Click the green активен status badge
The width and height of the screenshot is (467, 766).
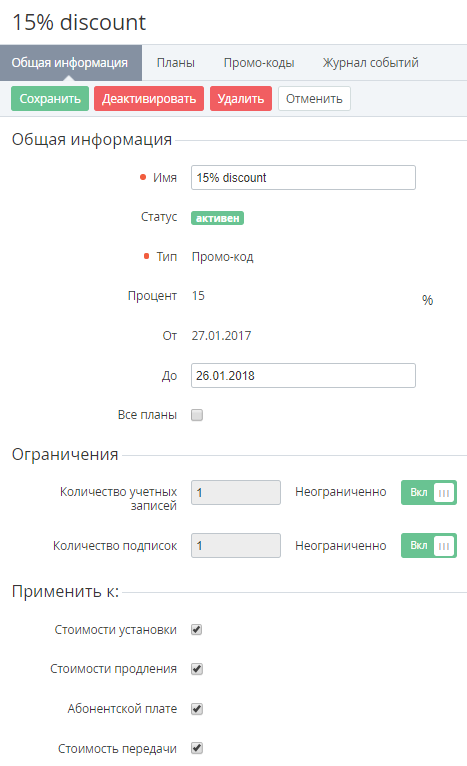coord(217,218)
